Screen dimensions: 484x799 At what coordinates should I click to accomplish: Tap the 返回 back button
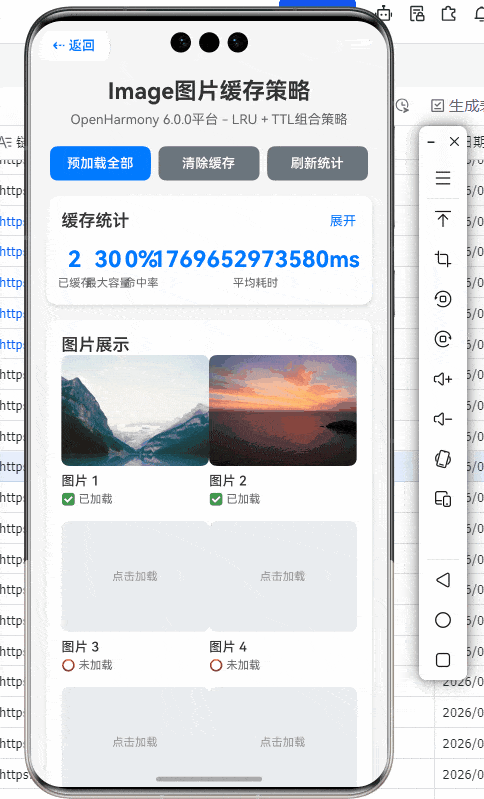74,46
